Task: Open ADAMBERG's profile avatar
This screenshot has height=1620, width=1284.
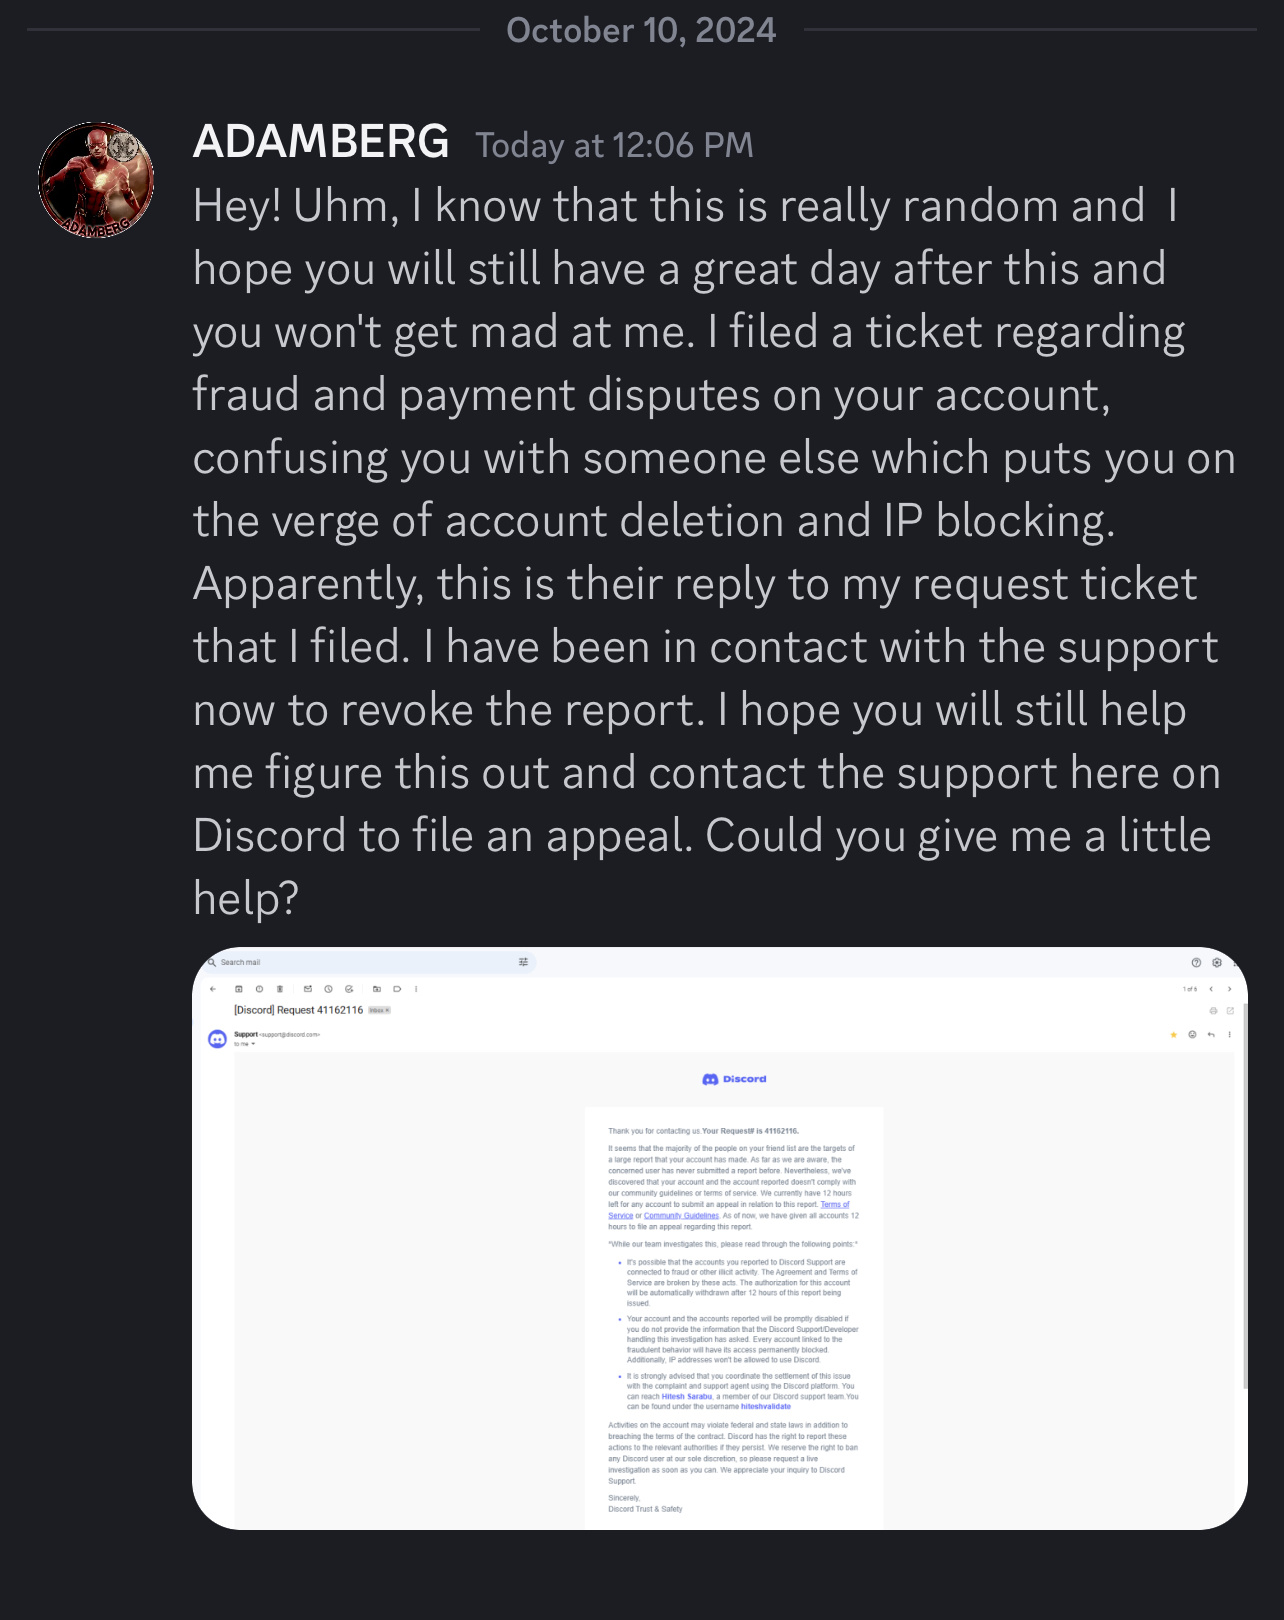Action: point(96,180)
